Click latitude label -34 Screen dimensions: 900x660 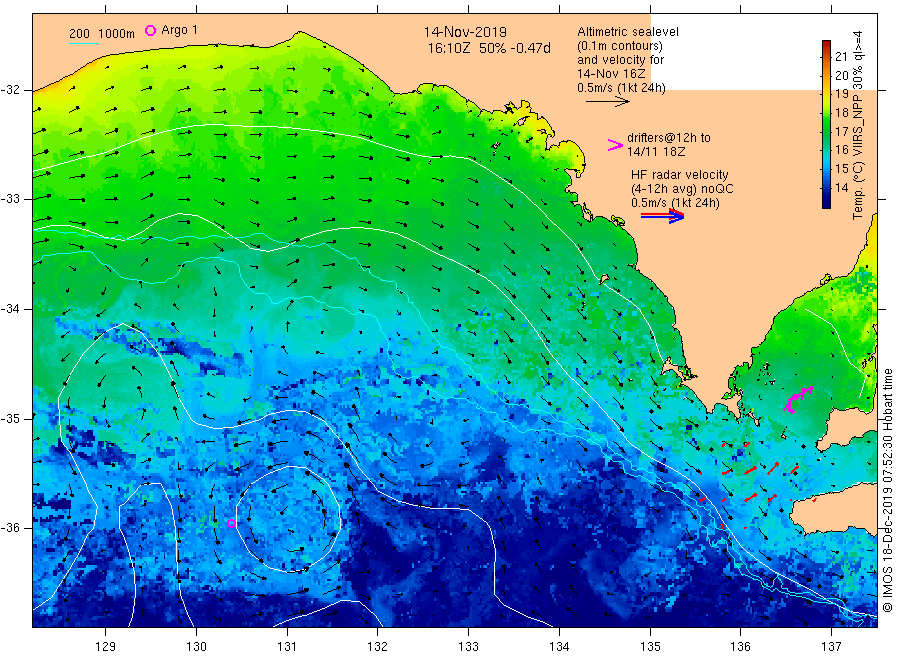(10, 309)
